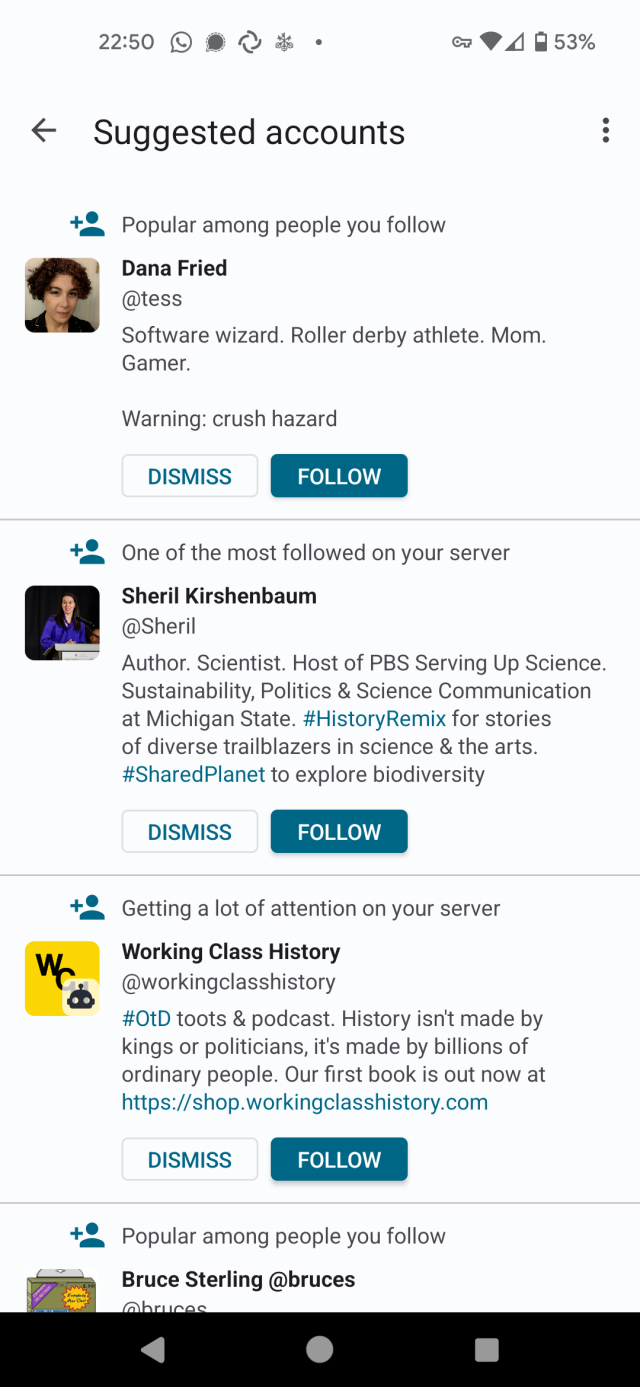The image size is (640, 1387).
Task: Dismiss the Dana Fried suggestion
Action: [x=190, y=476]
